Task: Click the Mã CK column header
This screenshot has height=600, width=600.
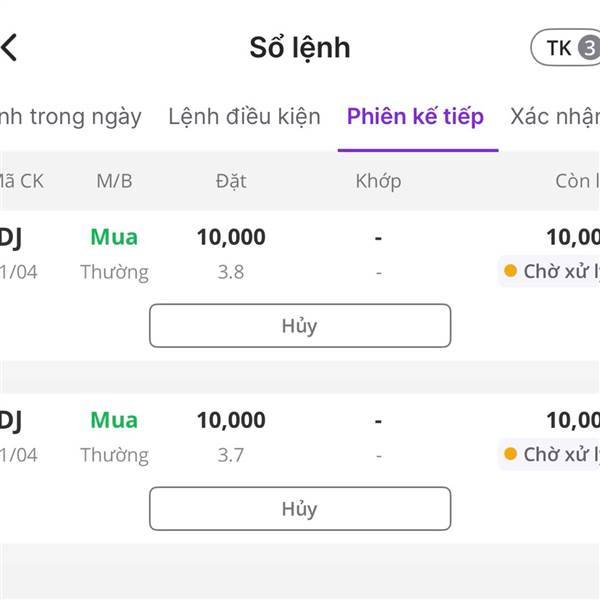Action: [20, 181]
